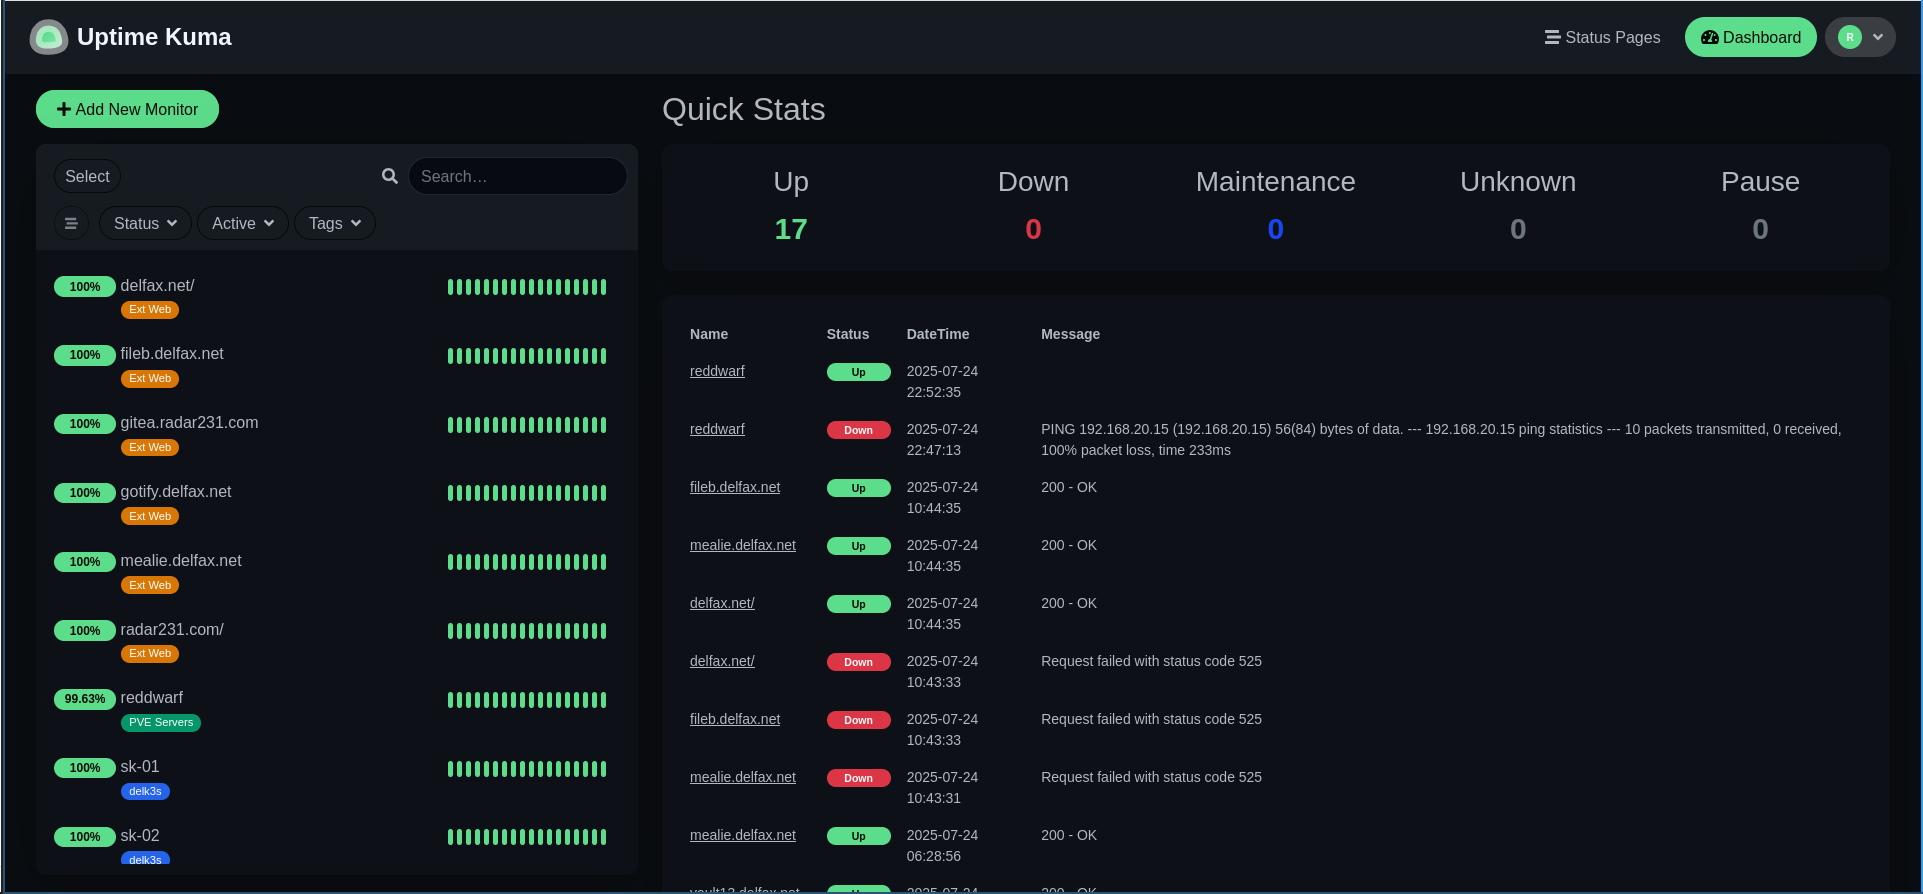Open mealie.delfax.net link dated 06:28:56

pos(743,835)
